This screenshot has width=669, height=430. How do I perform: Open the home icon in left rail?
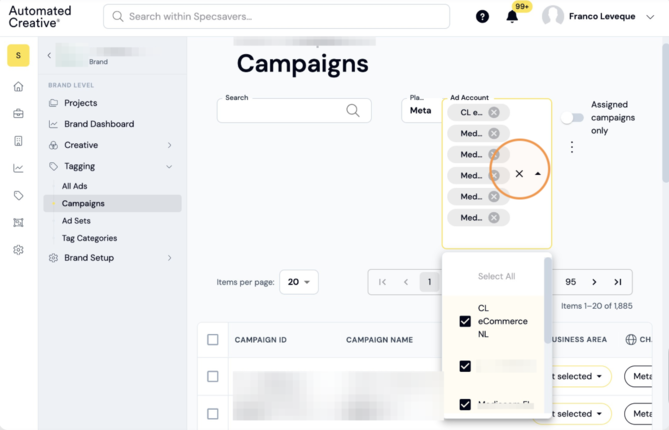tap(18, 87)
